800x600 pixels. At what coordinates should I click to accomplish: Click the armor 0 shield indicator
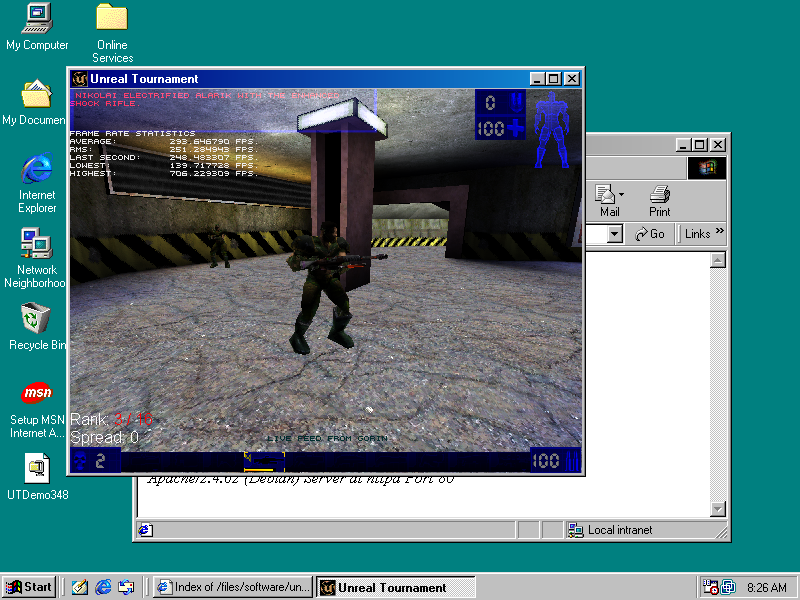[x=500, y=103]
